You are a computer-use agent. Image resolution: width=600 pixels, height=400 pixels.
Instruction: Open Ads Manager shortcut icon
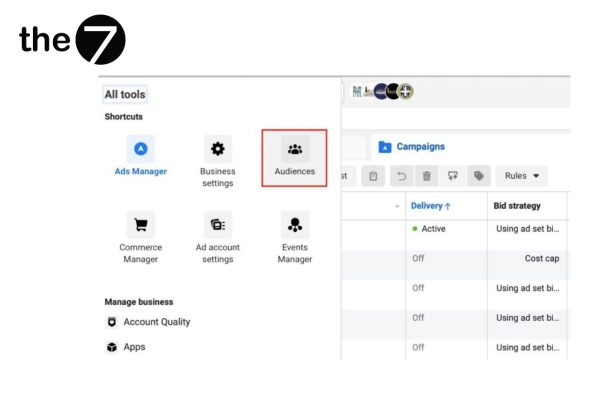tap(141, 149)
